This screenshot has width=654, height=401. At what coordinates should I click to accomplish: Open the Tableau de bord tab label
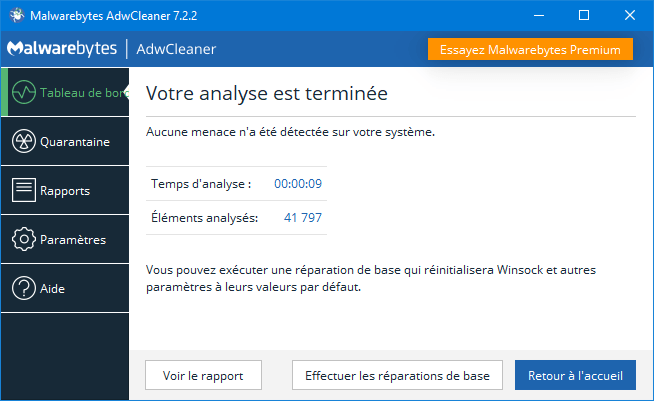point(84,93)
